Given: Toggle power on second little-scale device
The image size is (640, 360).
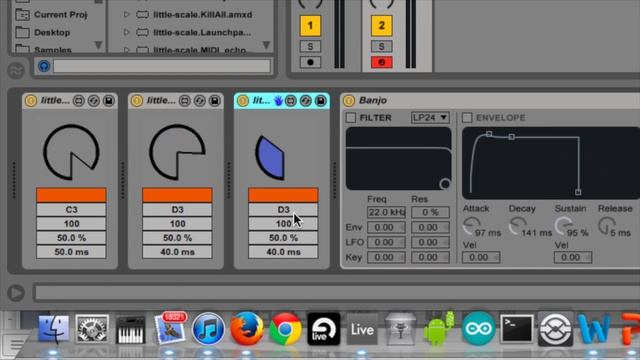Looking at the screenshot, I should 137,100.
